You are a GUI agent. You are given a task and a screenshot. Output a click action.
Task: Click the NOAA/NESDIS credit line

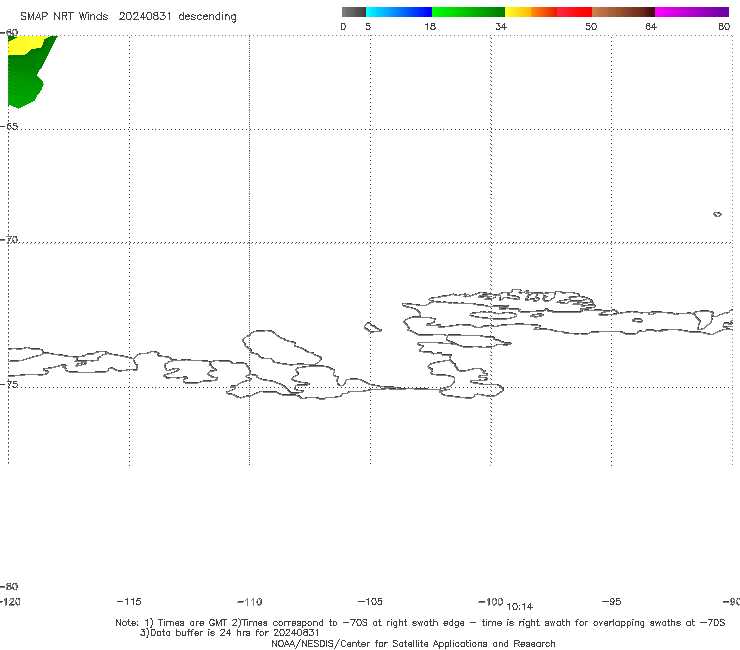413,643
